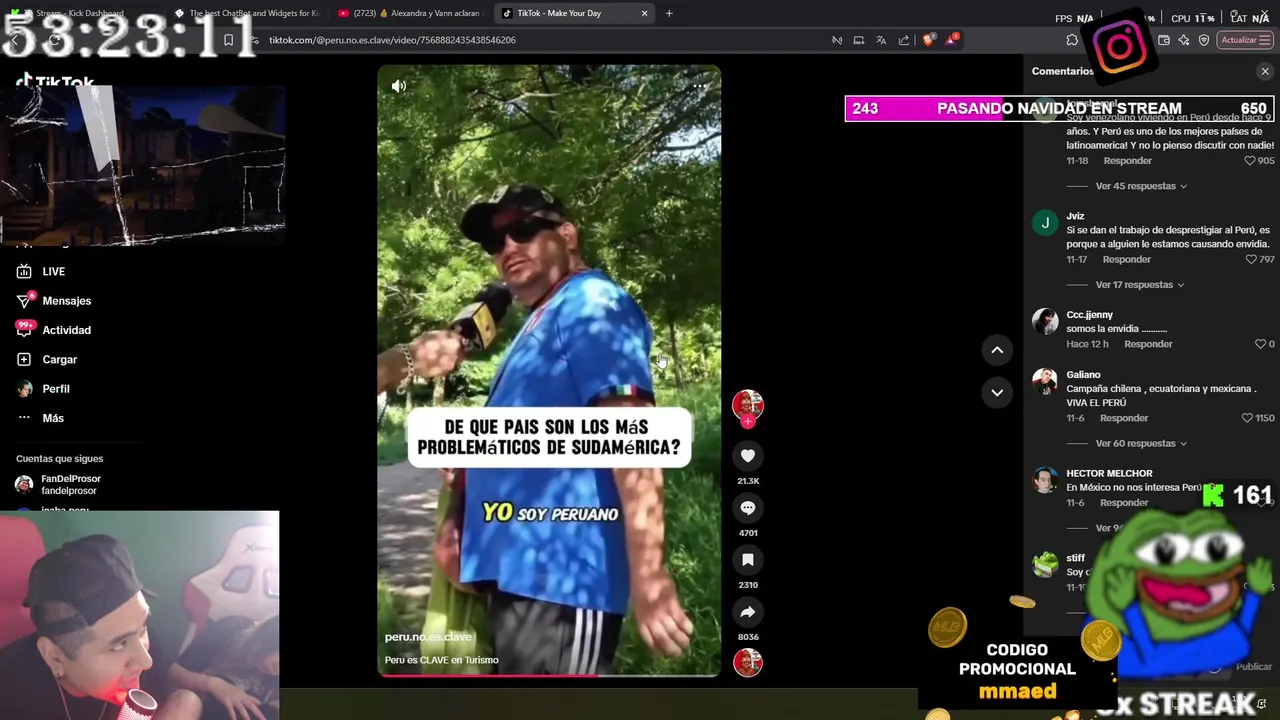1280x720 pixels.
Task: Open the Brave VPN shield icon
Action: click(1204, 40)
